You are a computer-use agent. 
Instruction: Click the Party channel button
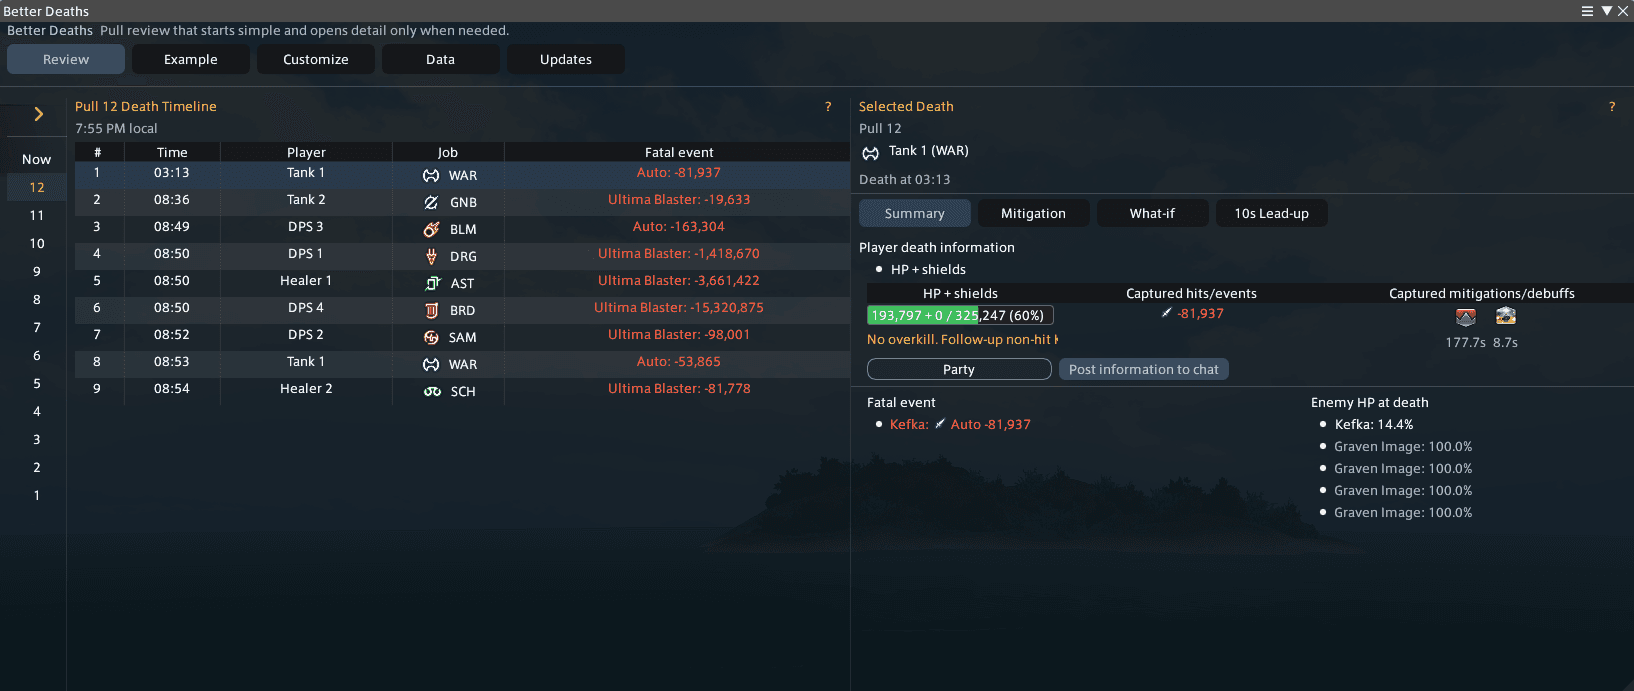(x=959, y=369)
